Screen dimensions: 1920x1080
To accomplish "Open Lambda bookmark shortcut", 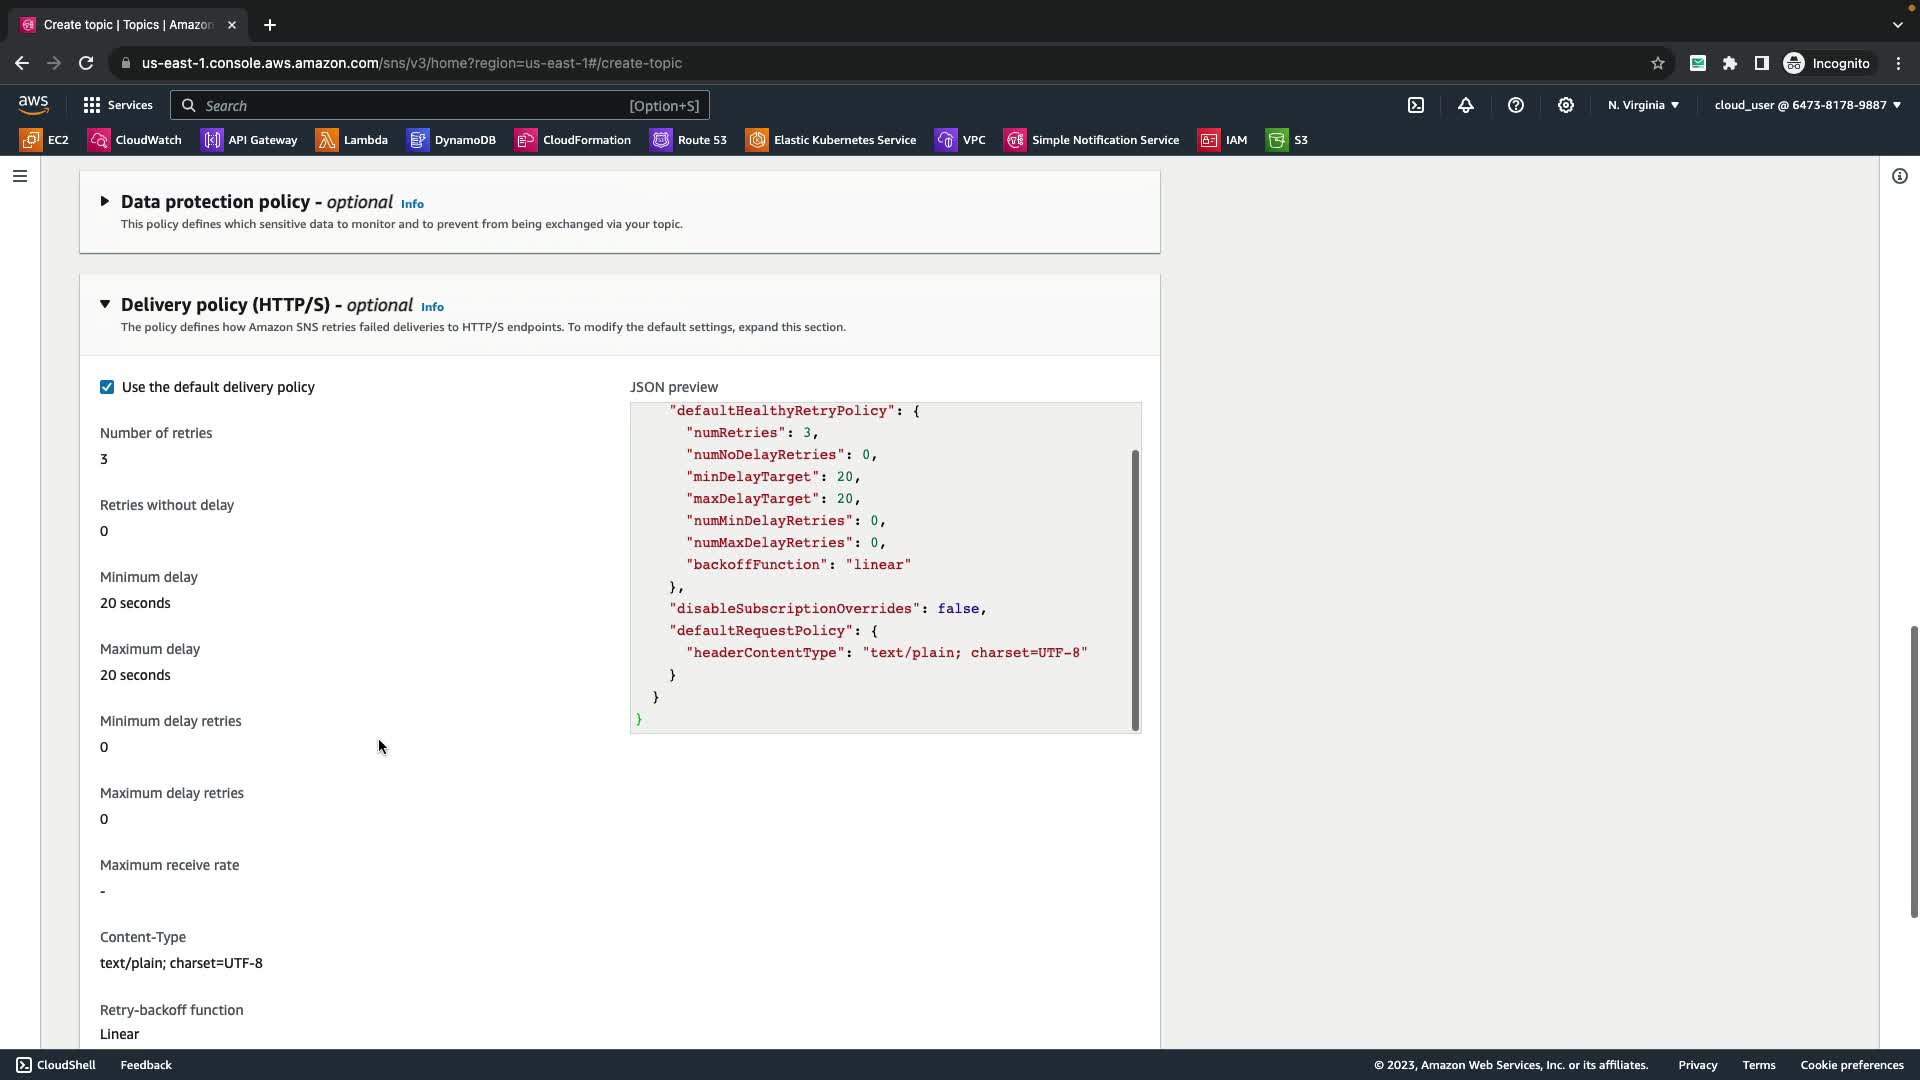I will coord(352,140).
